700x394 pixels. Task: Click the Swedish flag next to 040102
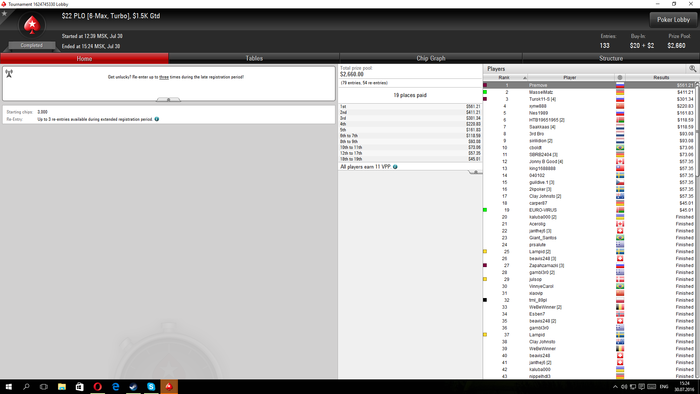click(x=620, y=175)
